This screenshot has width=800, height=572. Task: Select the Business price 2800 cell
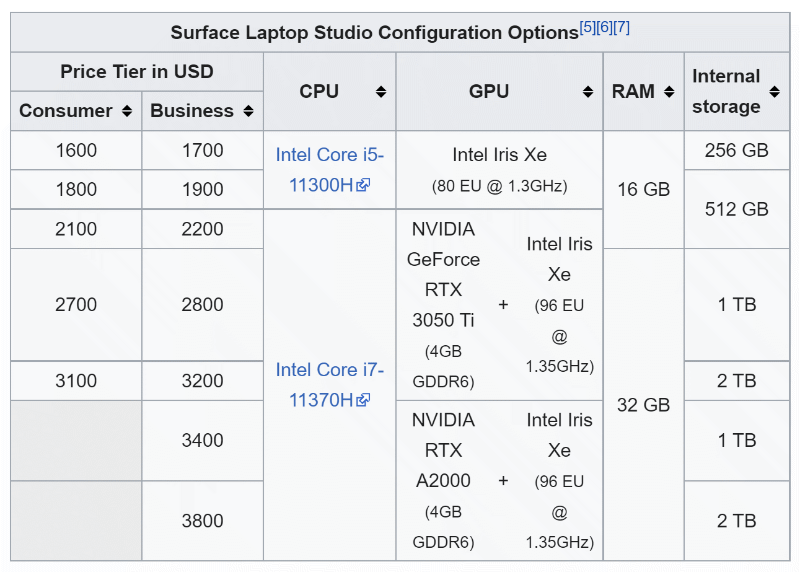click(203, 305)
